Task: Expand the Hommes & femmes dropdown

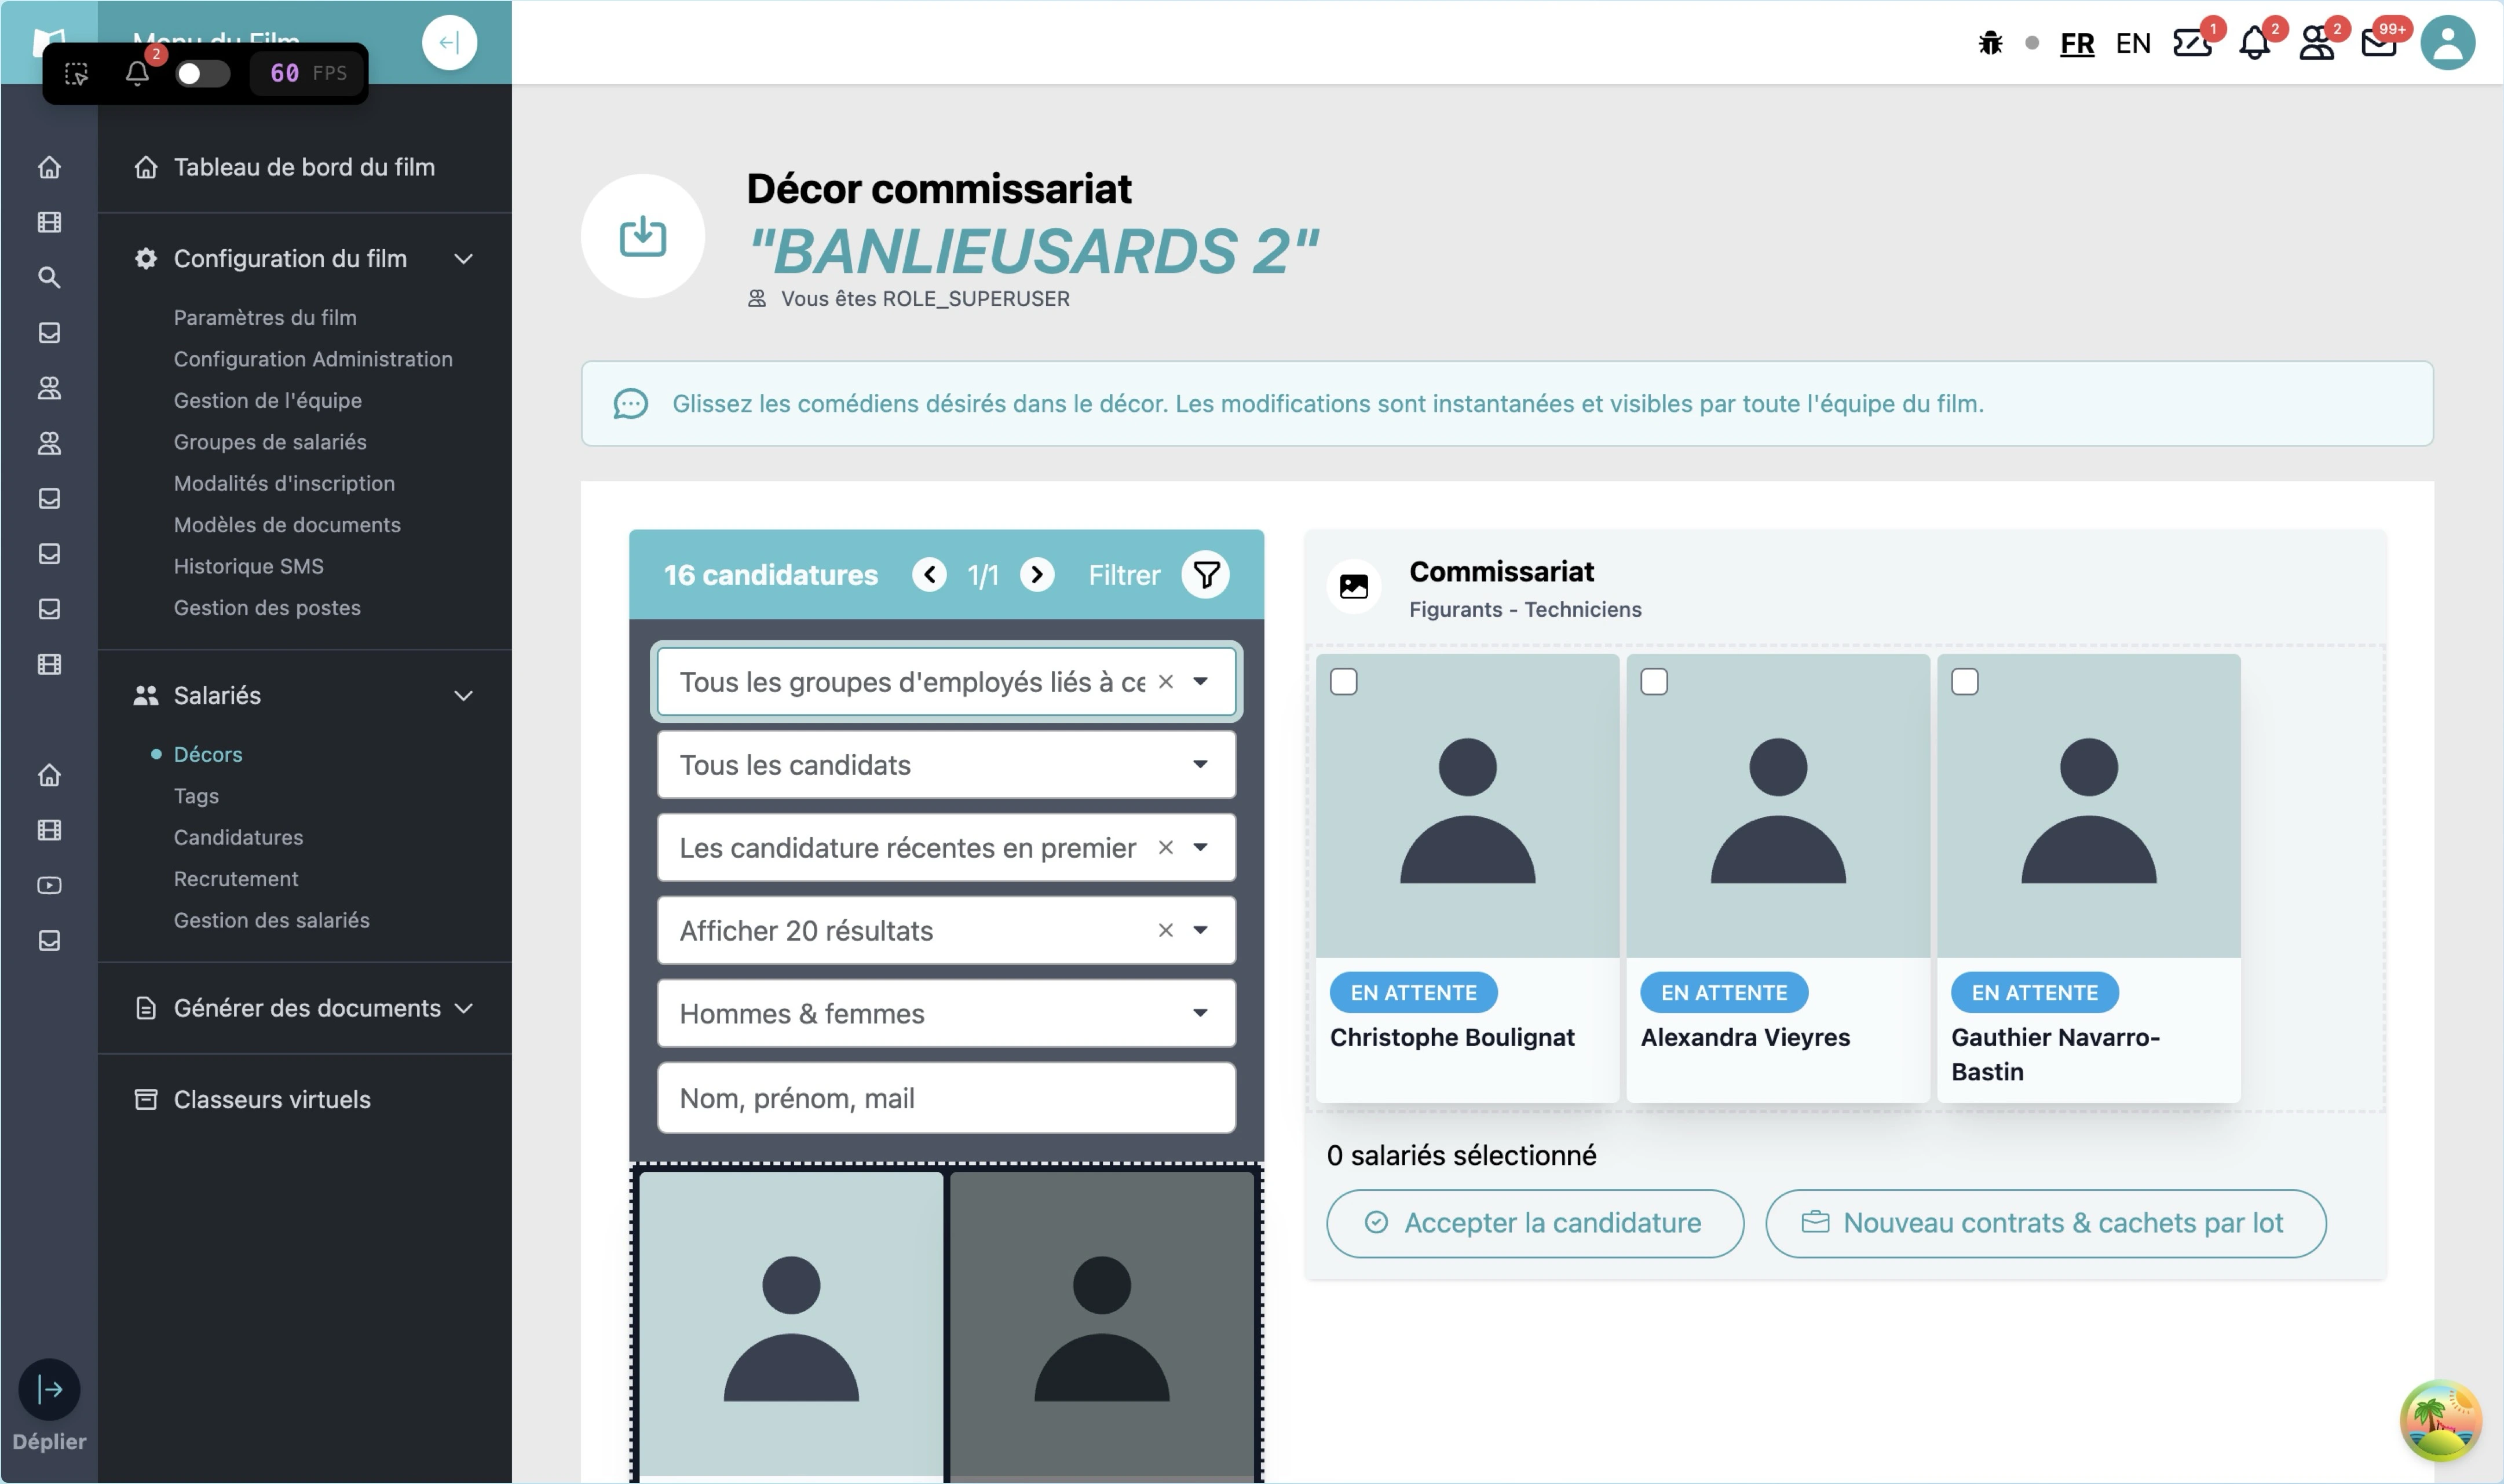Action: coord(944,1013)
